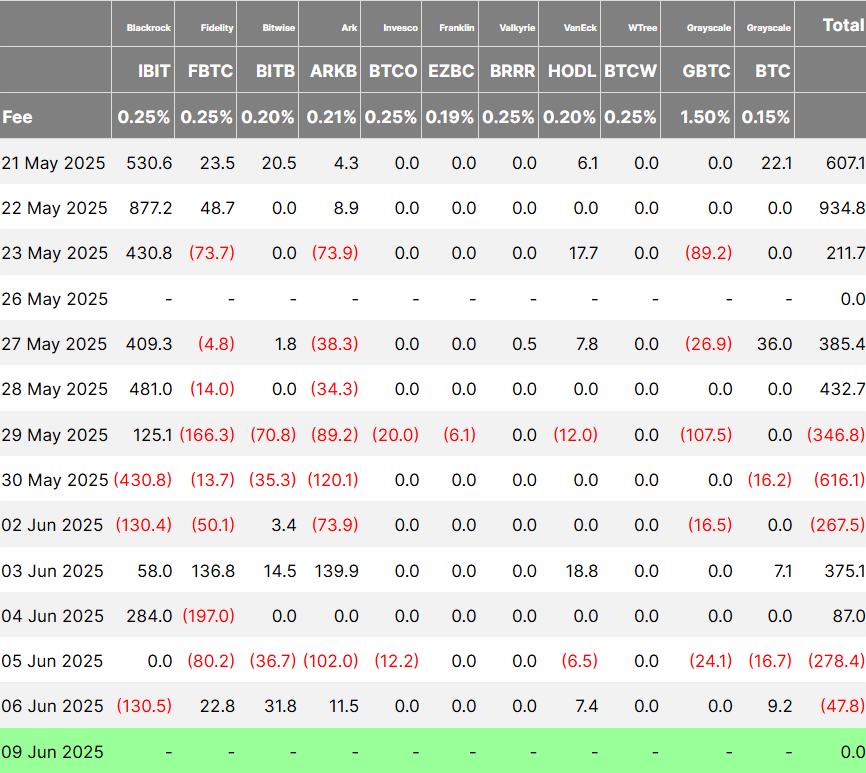
Task: Click the (616.1) total outflow value
Action: click(839, 480)
